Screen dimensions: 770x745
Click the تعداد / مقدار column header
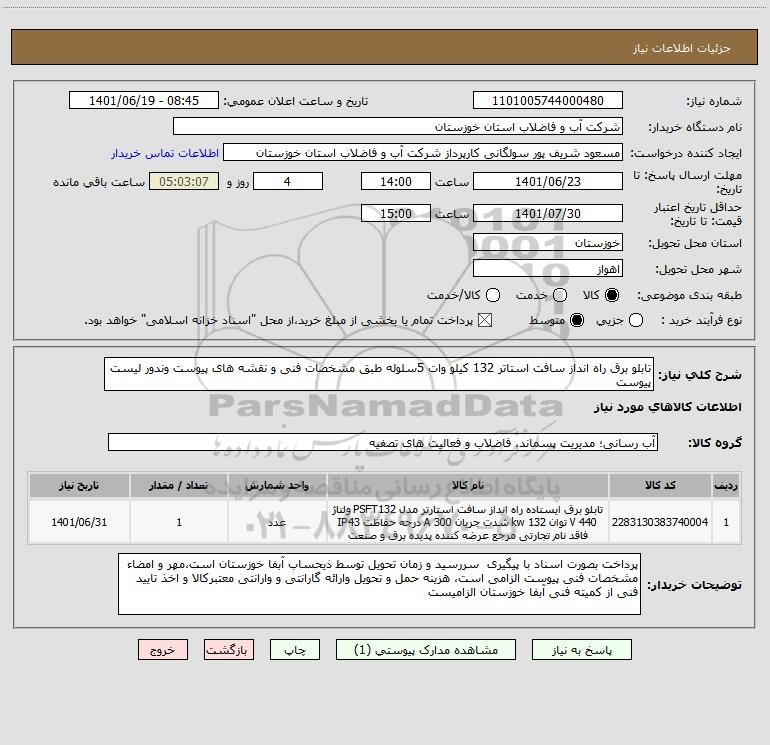179,485
